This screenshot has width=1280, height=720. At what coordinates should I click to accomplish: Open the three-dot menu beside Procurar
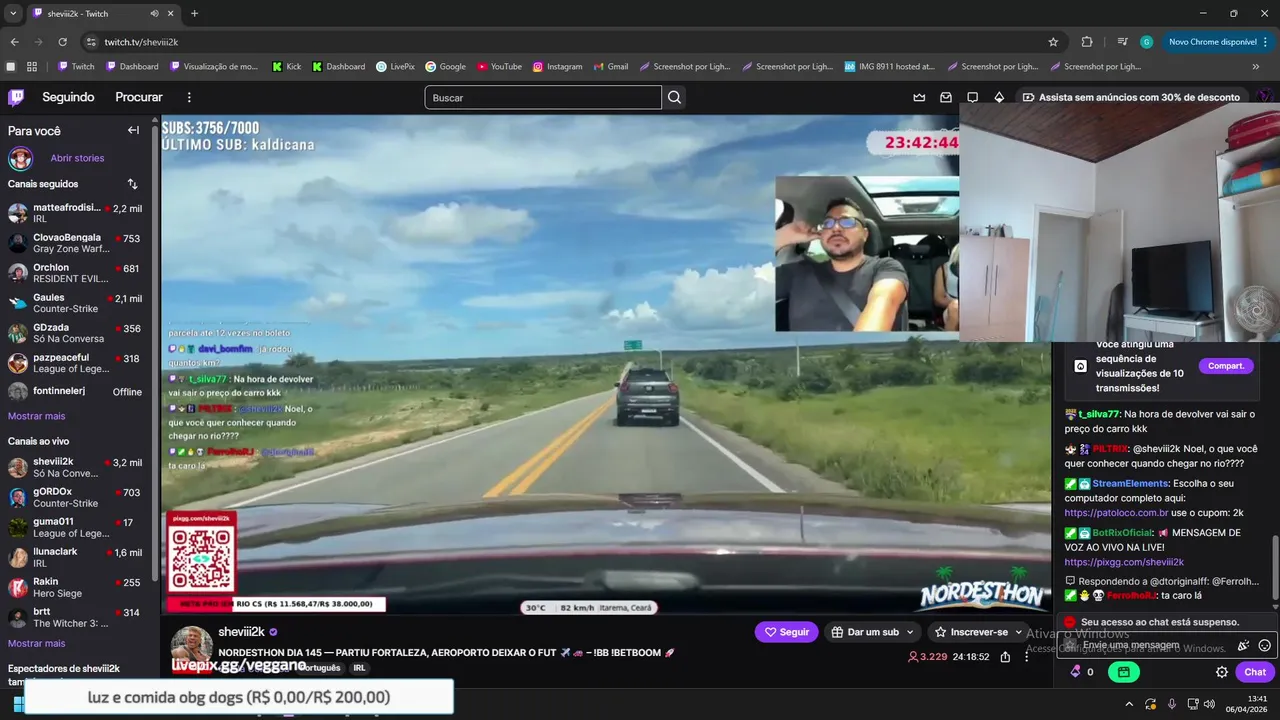(x=189, y=97)
